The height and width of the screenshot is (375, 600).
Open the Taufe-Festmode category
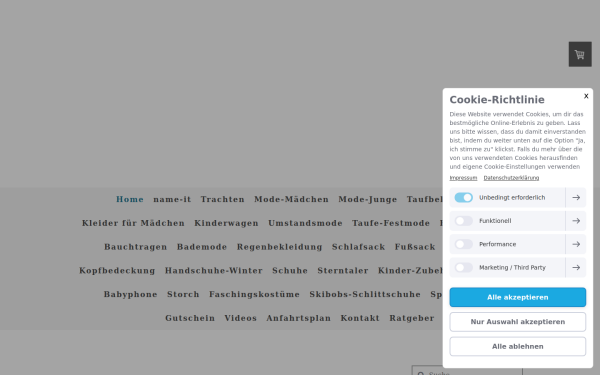(391, 223)
